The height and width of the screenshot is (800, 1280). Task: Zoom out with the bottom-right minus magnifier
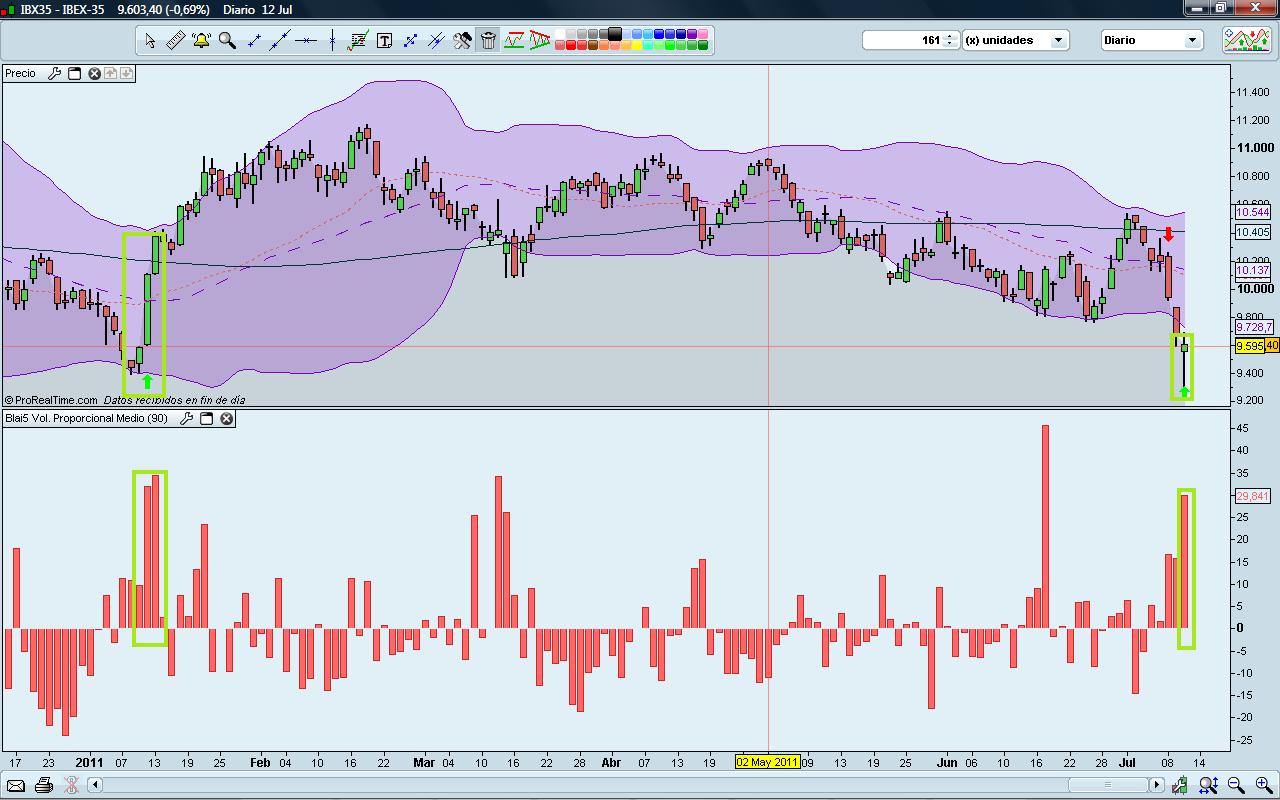[1235, 785]
